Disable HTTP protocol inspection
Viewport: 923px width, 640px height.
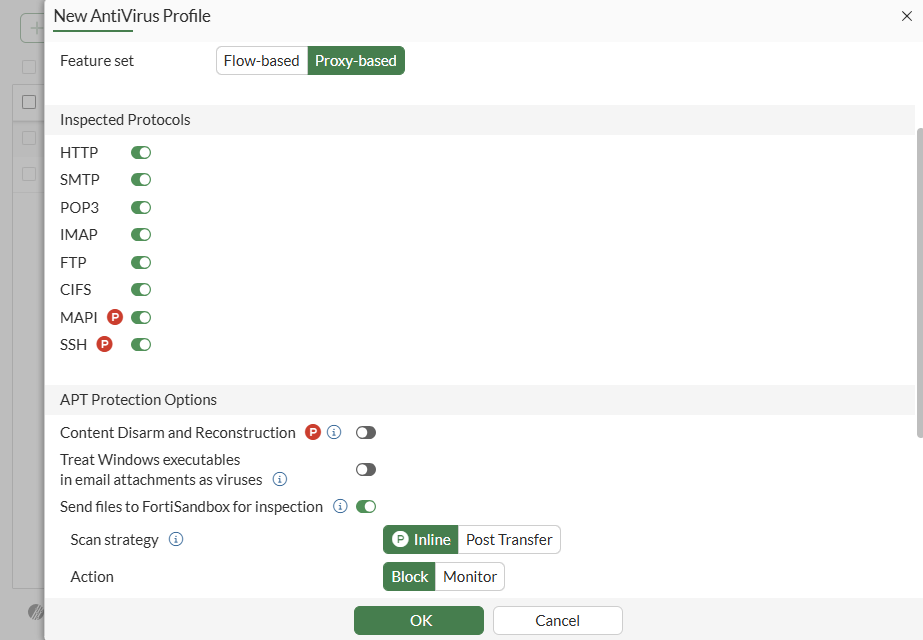point(141,153)
